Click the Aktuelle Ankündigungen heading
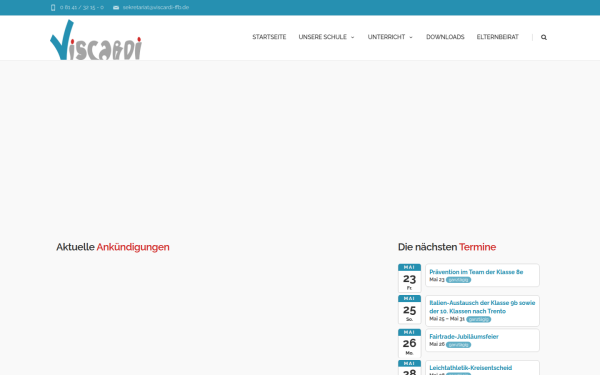 (113, 247)
